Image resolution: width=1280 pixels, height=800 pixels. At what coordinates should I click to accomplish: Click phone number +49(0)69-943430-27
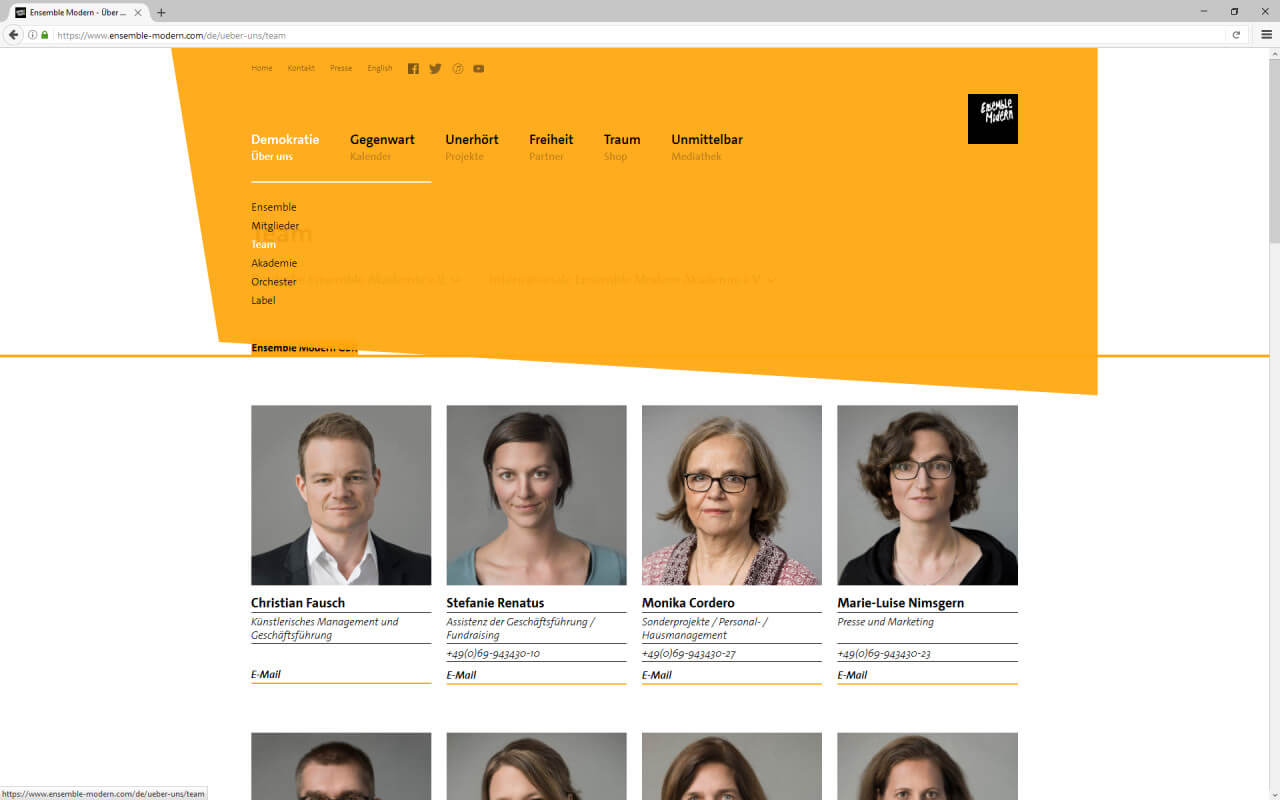pos(689,654)
